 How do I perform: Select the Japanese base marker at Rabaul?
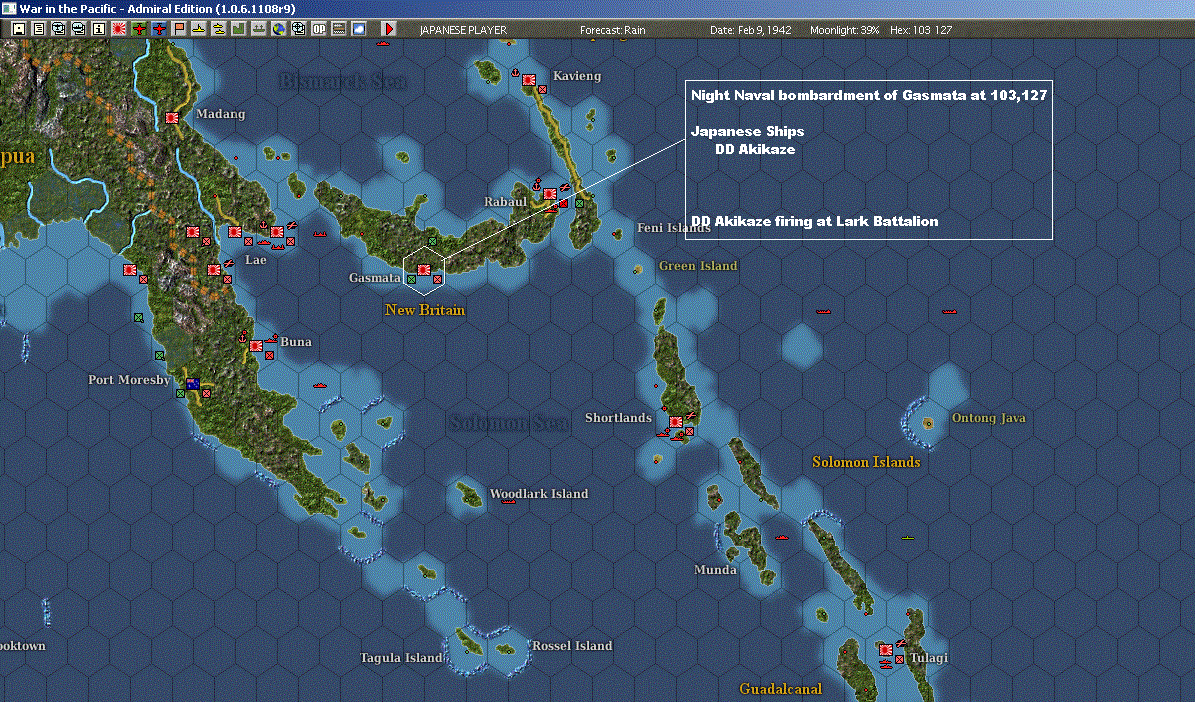(x=549, y=195)
